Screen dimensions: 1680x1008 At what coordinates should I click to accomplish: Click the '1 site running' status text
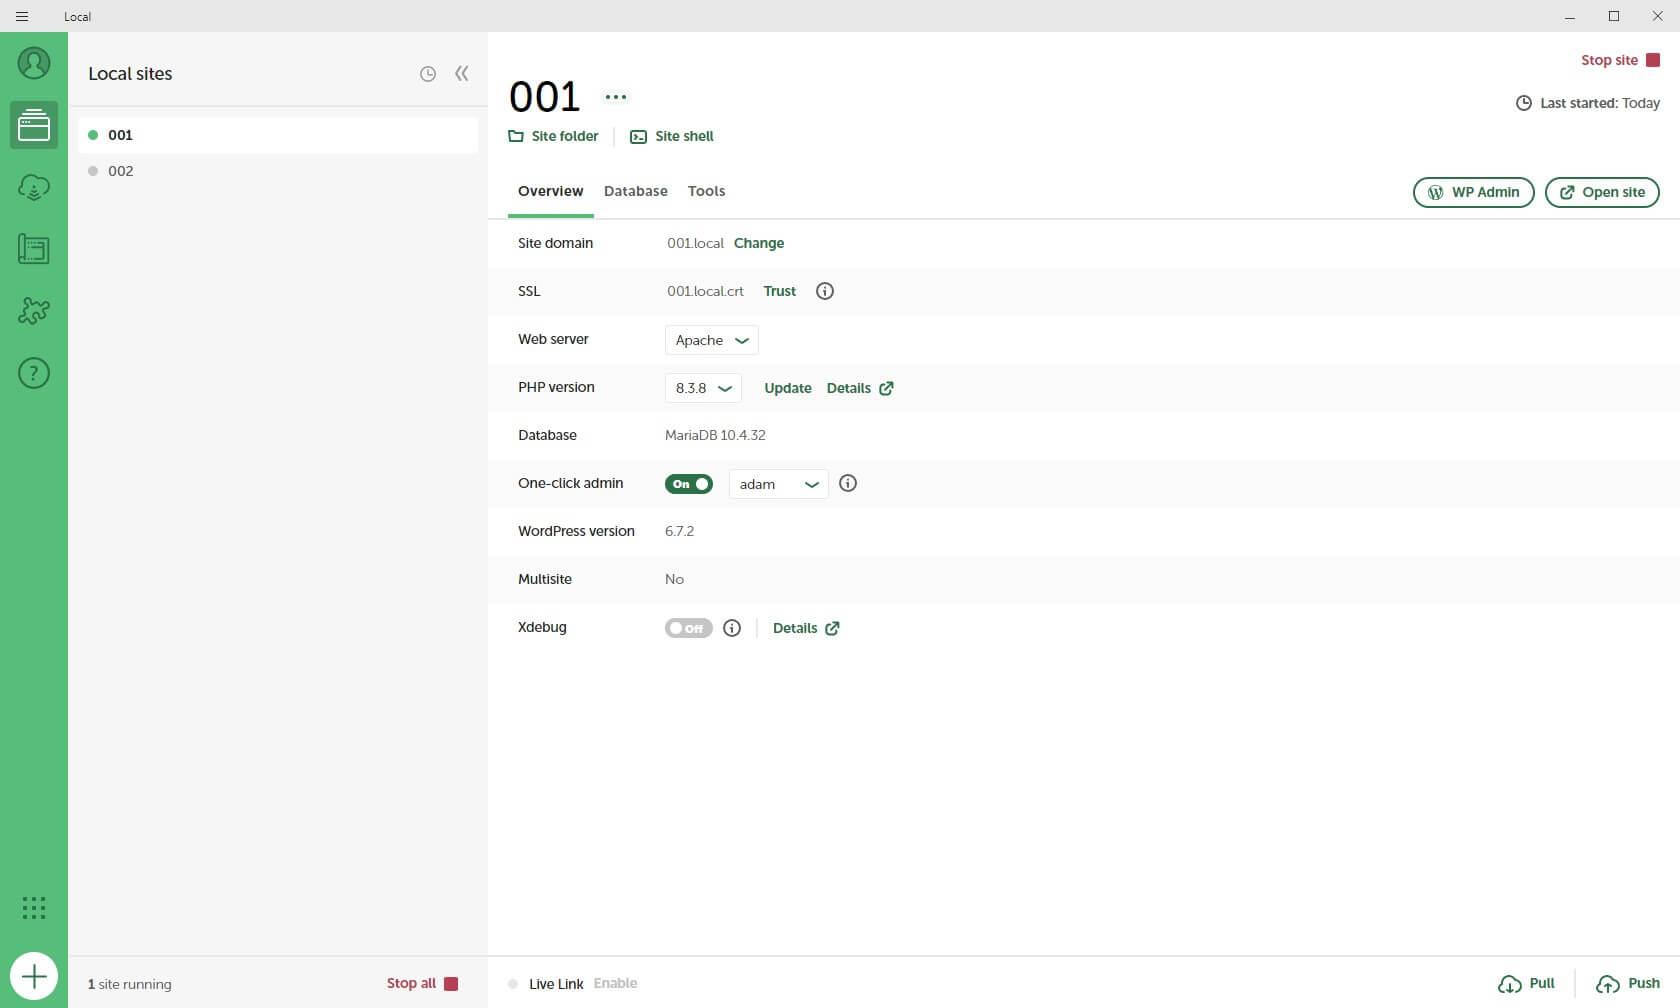click(x=130, y=984)
